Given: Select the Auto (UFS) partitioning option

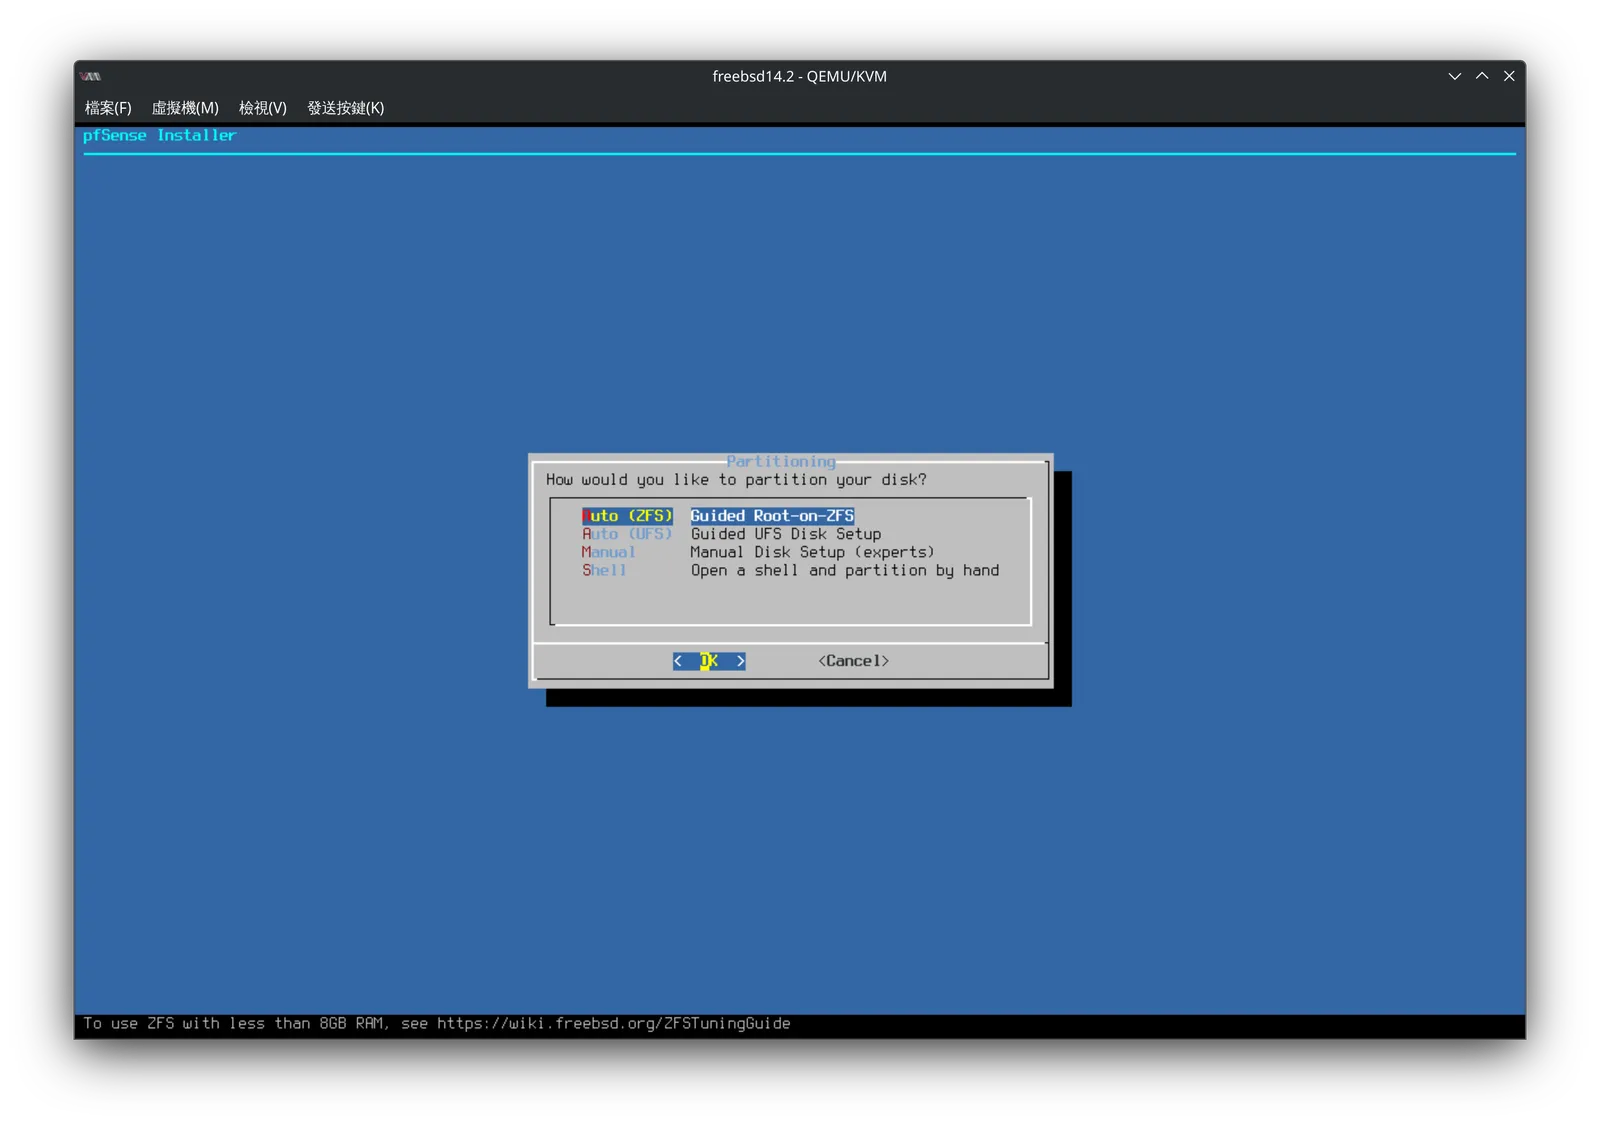Looking at the screenshot, I should click(x=627, y=534).
